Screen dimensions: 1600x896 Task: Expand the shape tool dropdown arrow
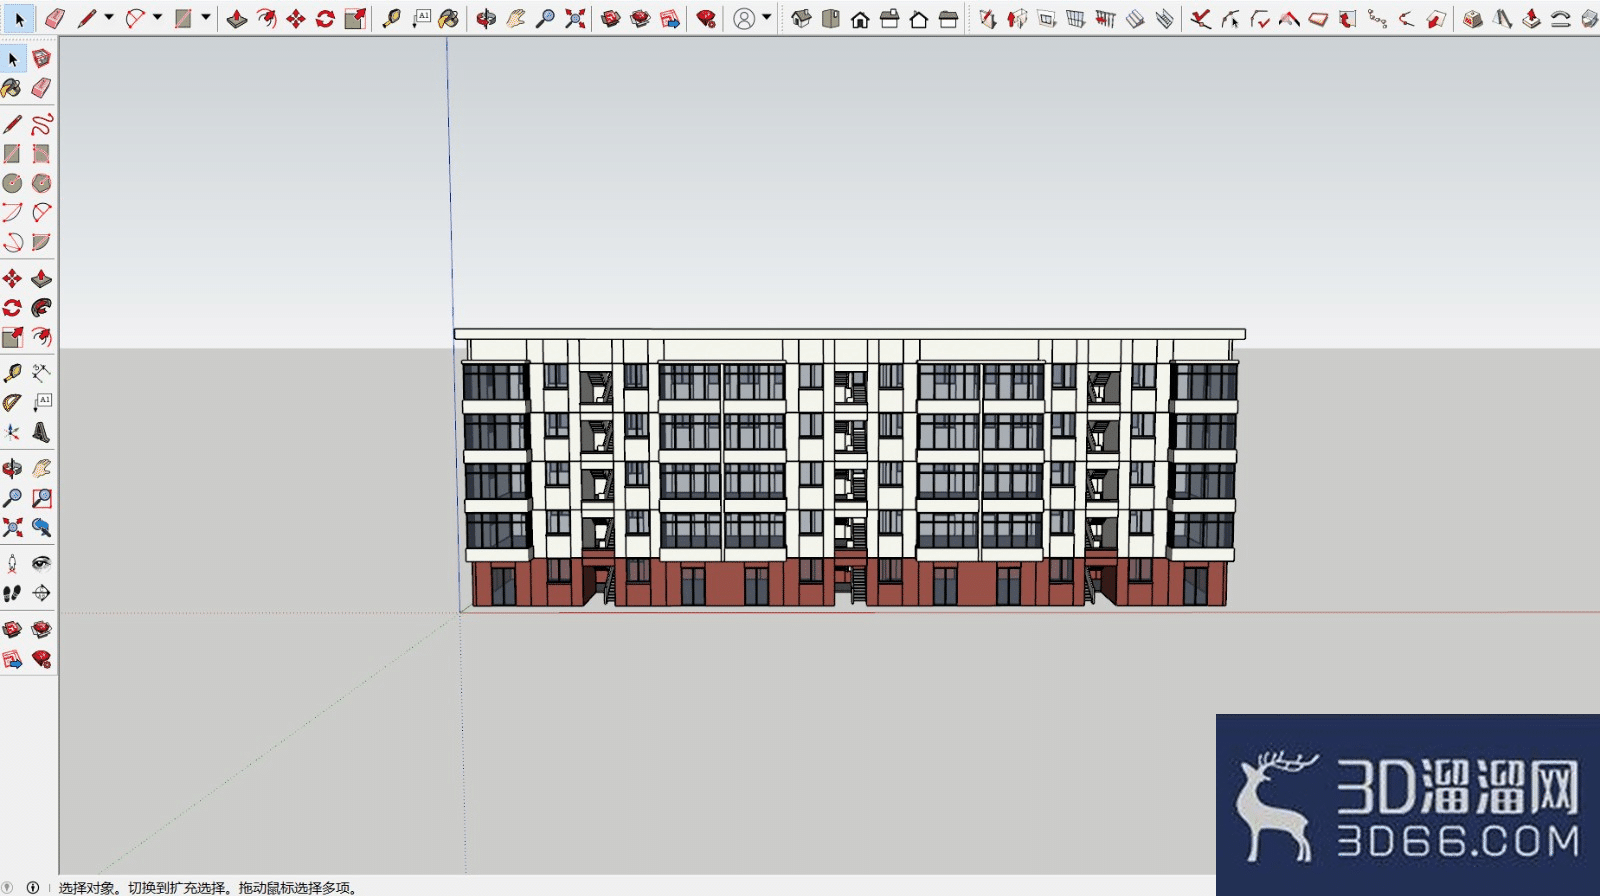[206, 17]
